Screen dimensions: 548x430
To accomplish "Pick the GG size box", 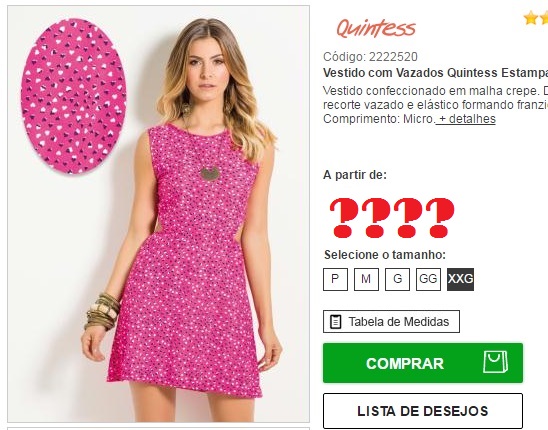I will point(428,279).
